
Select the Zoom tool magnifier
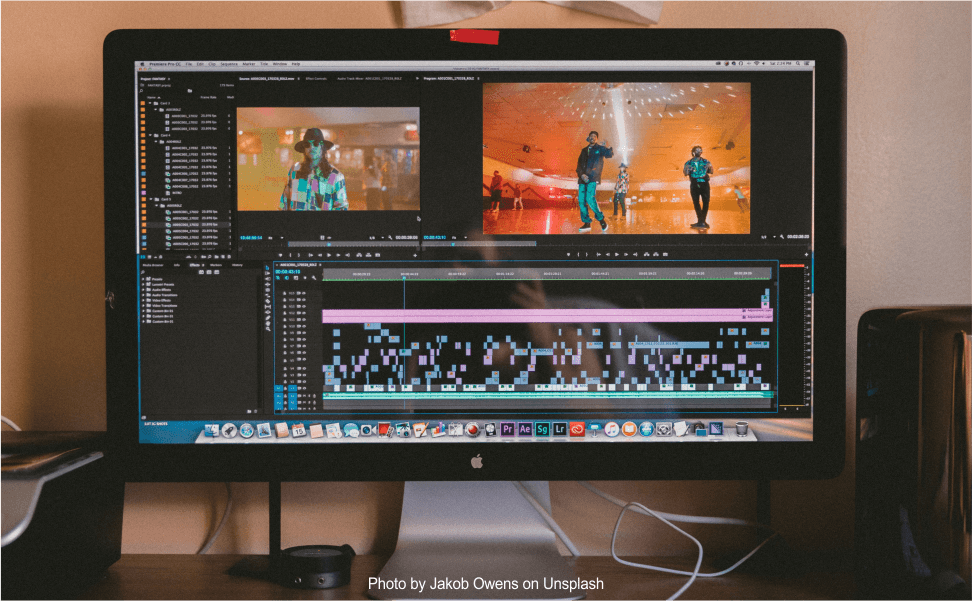pyautogui.click(x=268, y=328)
